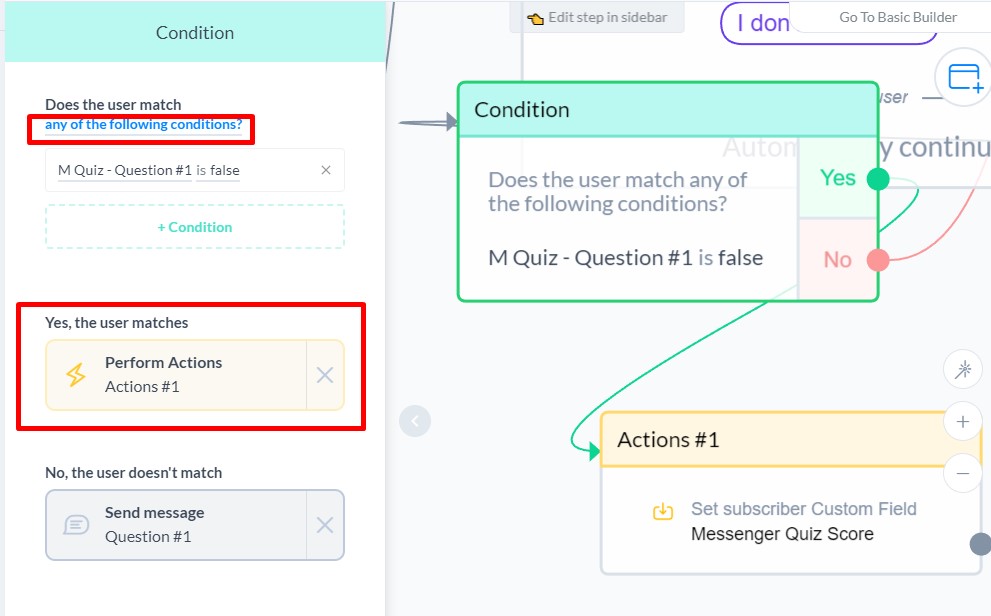Select the green Yes output port

(x=878, y=178)
